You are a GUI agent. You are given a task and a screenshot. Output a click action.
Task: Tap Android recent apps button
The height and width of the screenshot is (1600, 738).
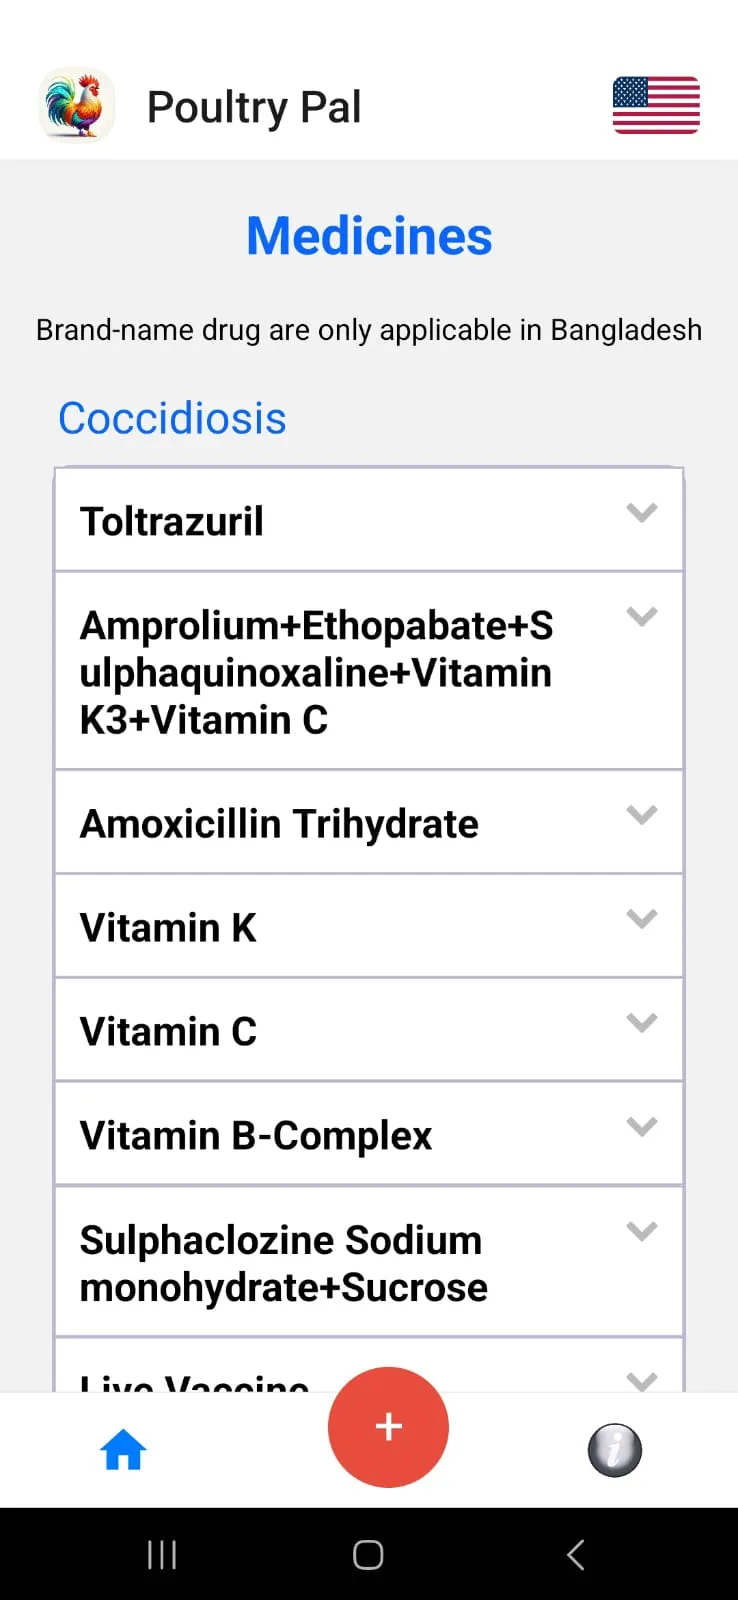(x=162, y=1554)
